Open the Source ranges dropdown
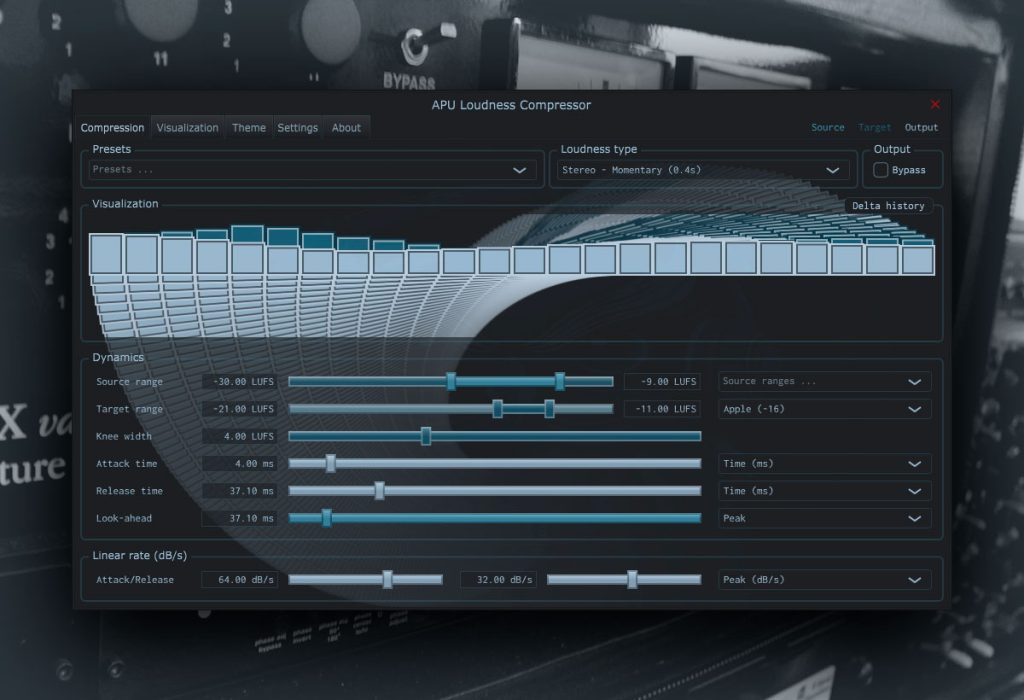This screenshot has height=700, width=1024. click(824, 381)
